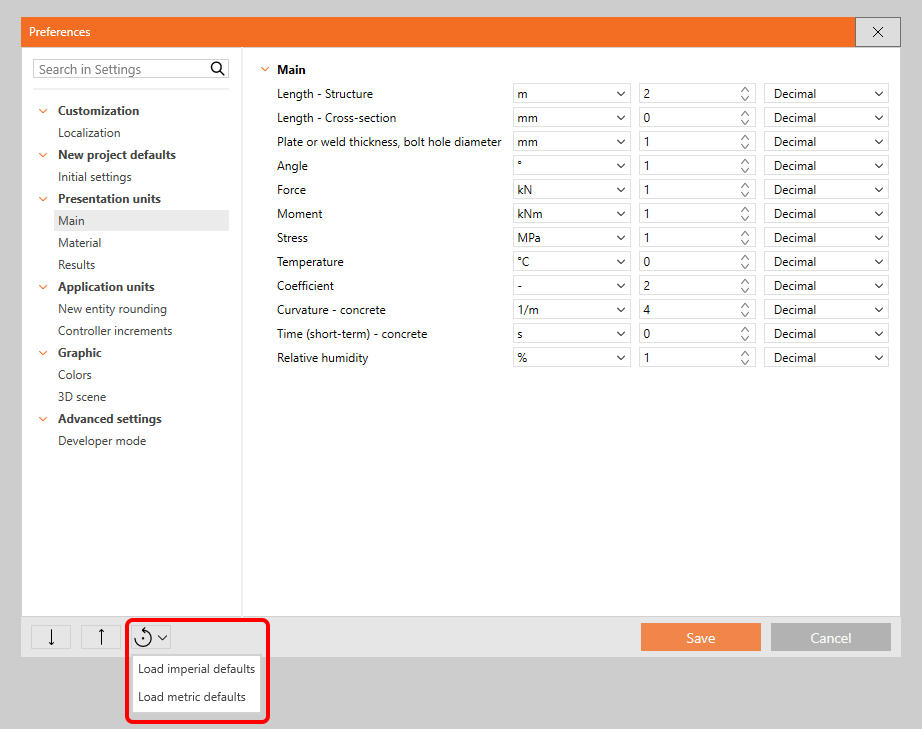This screenshot has height=729, width=922.
Task: Choose Load imperial defaults from menu
Action: 196,669
